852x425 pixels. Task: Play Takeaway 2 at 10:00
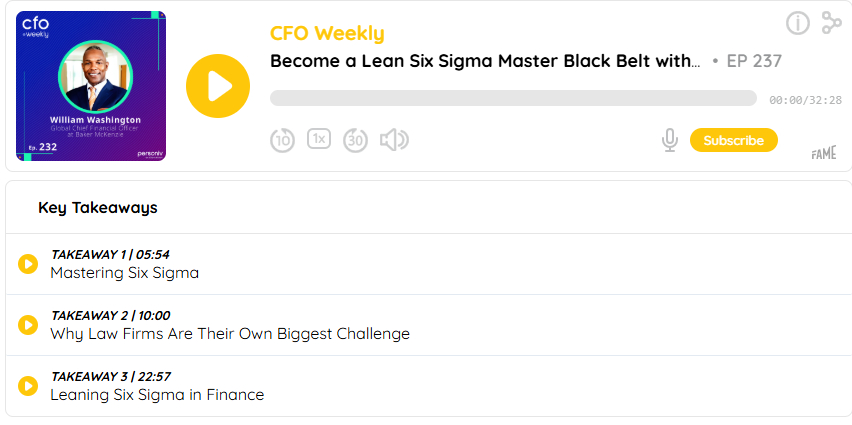pos(28,325)
